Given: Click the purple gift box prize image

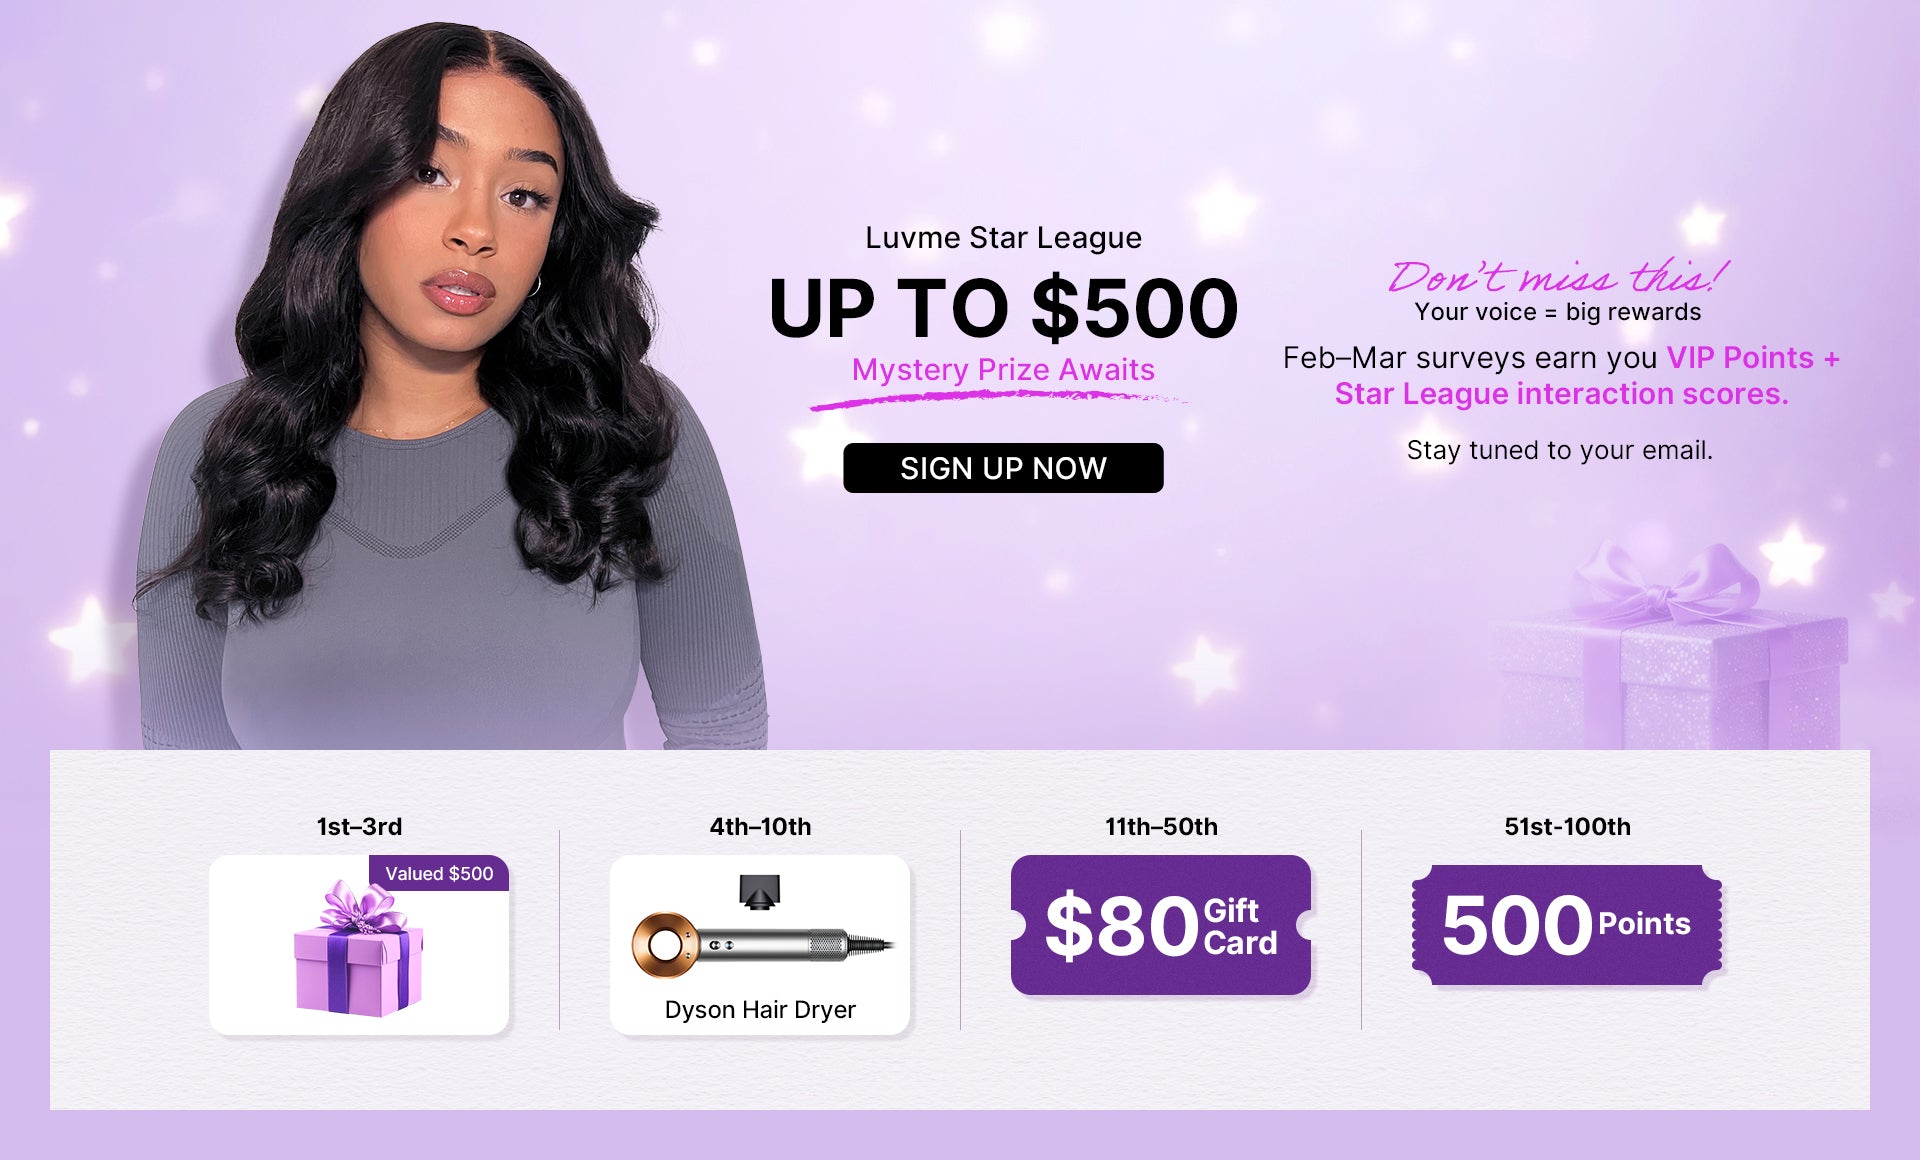Looking at the screenshot, I should pos(358,948).
